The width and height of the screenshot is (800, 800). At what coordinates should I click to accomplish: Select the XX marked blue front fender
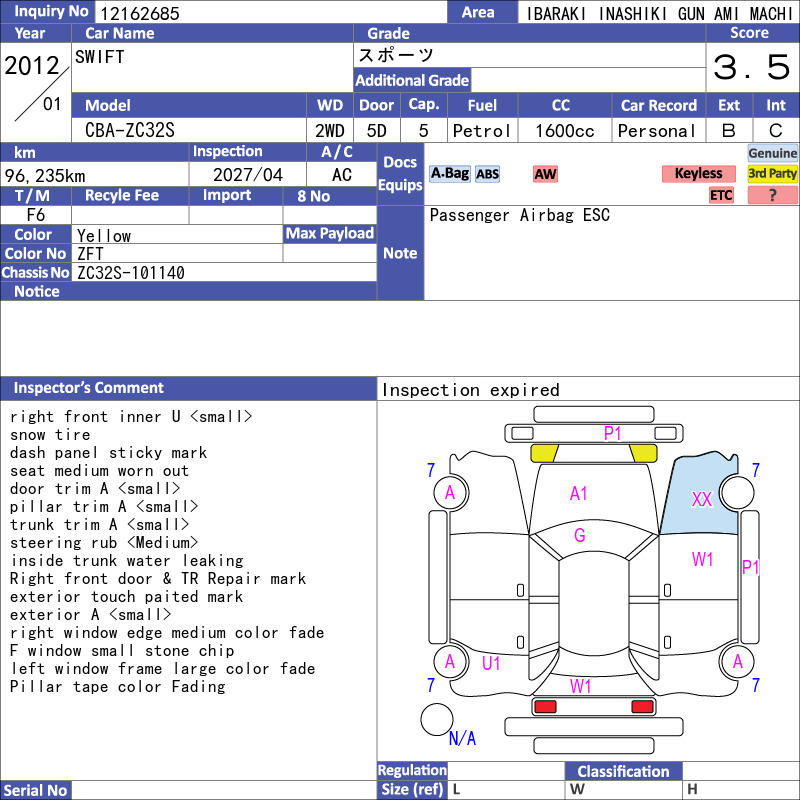click(x=700, y=495)
